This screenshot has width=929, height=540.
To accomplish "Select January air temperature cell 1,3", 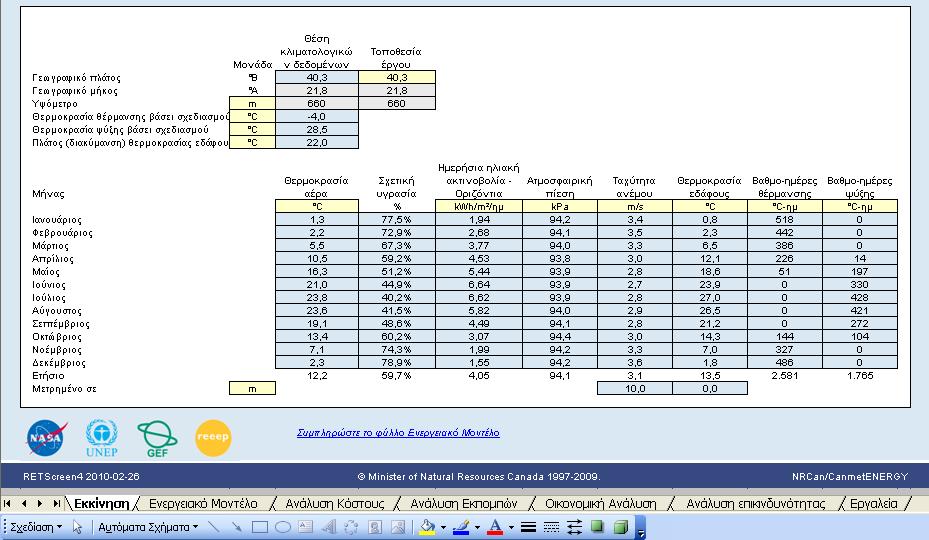I will [x=317, y=220].
